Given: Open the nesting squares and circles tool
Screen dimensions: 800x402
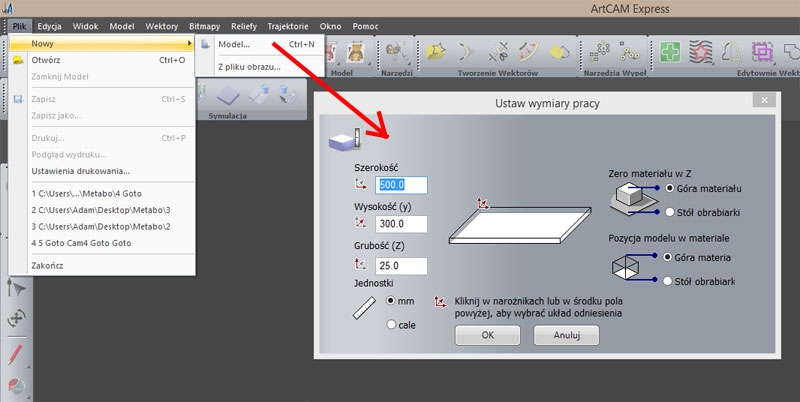Looking at the screenshot, I should pyautogui.click(x=599, y=52).
